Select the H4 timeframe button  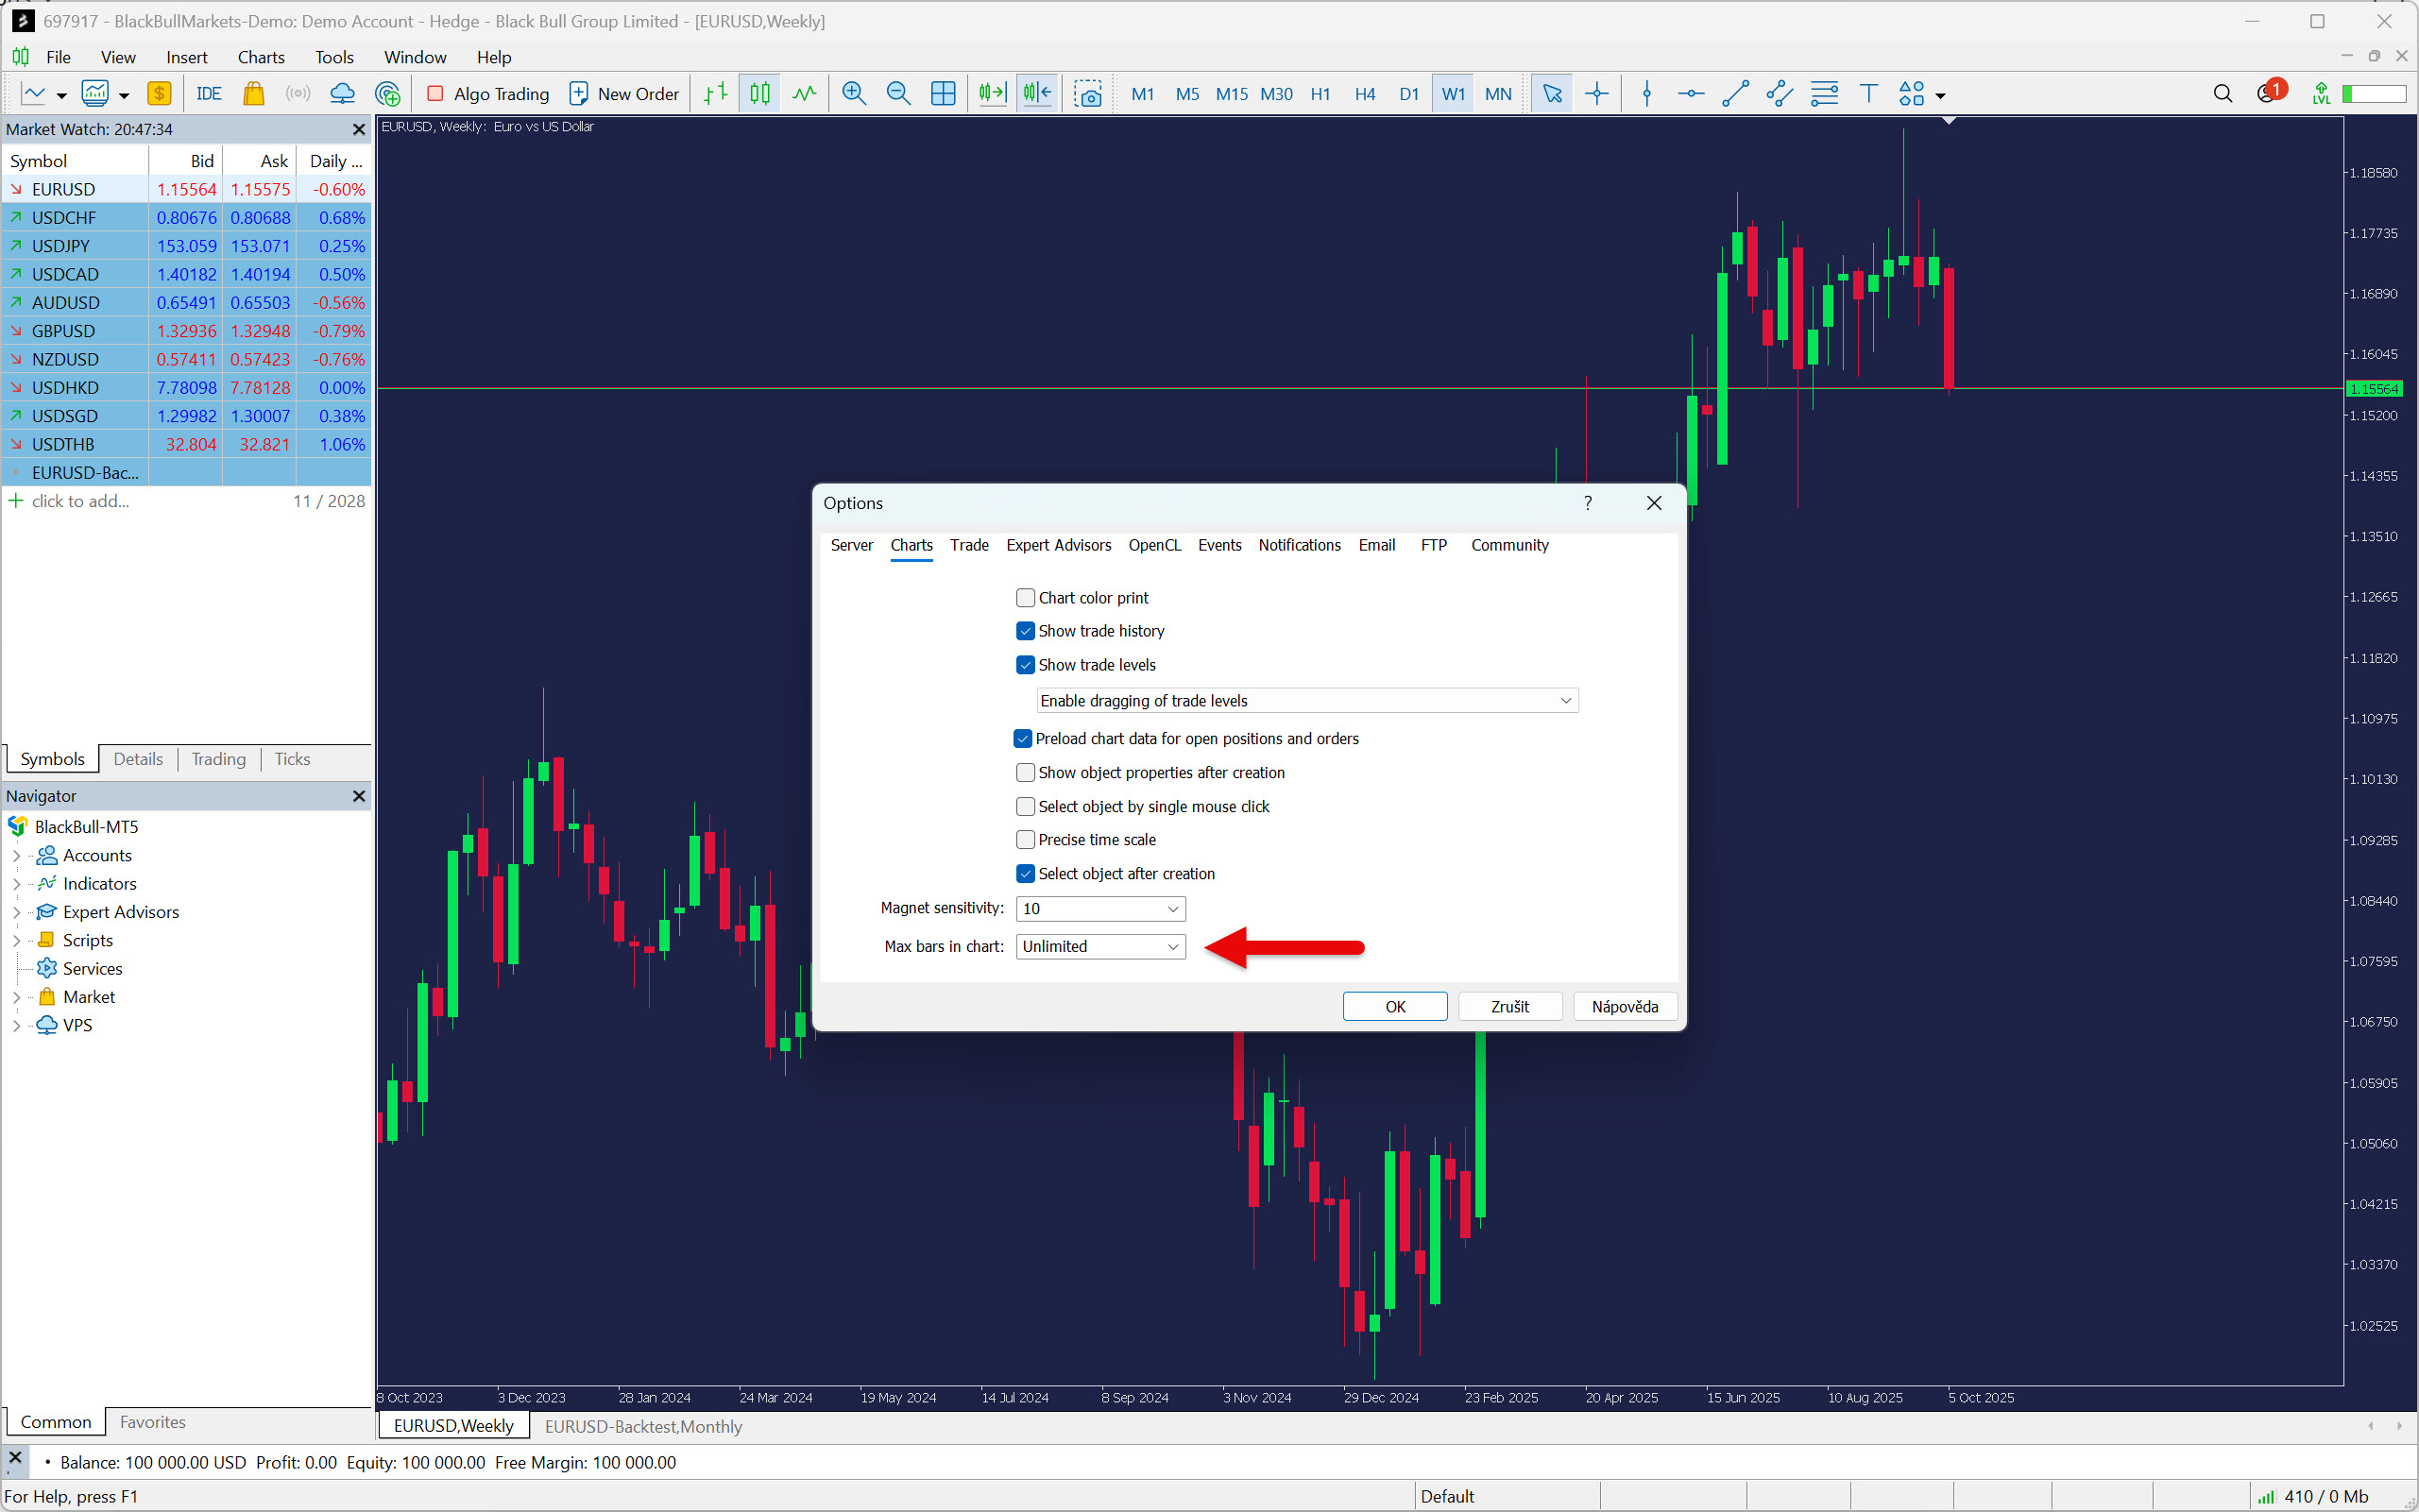[x=1364, y=94]
